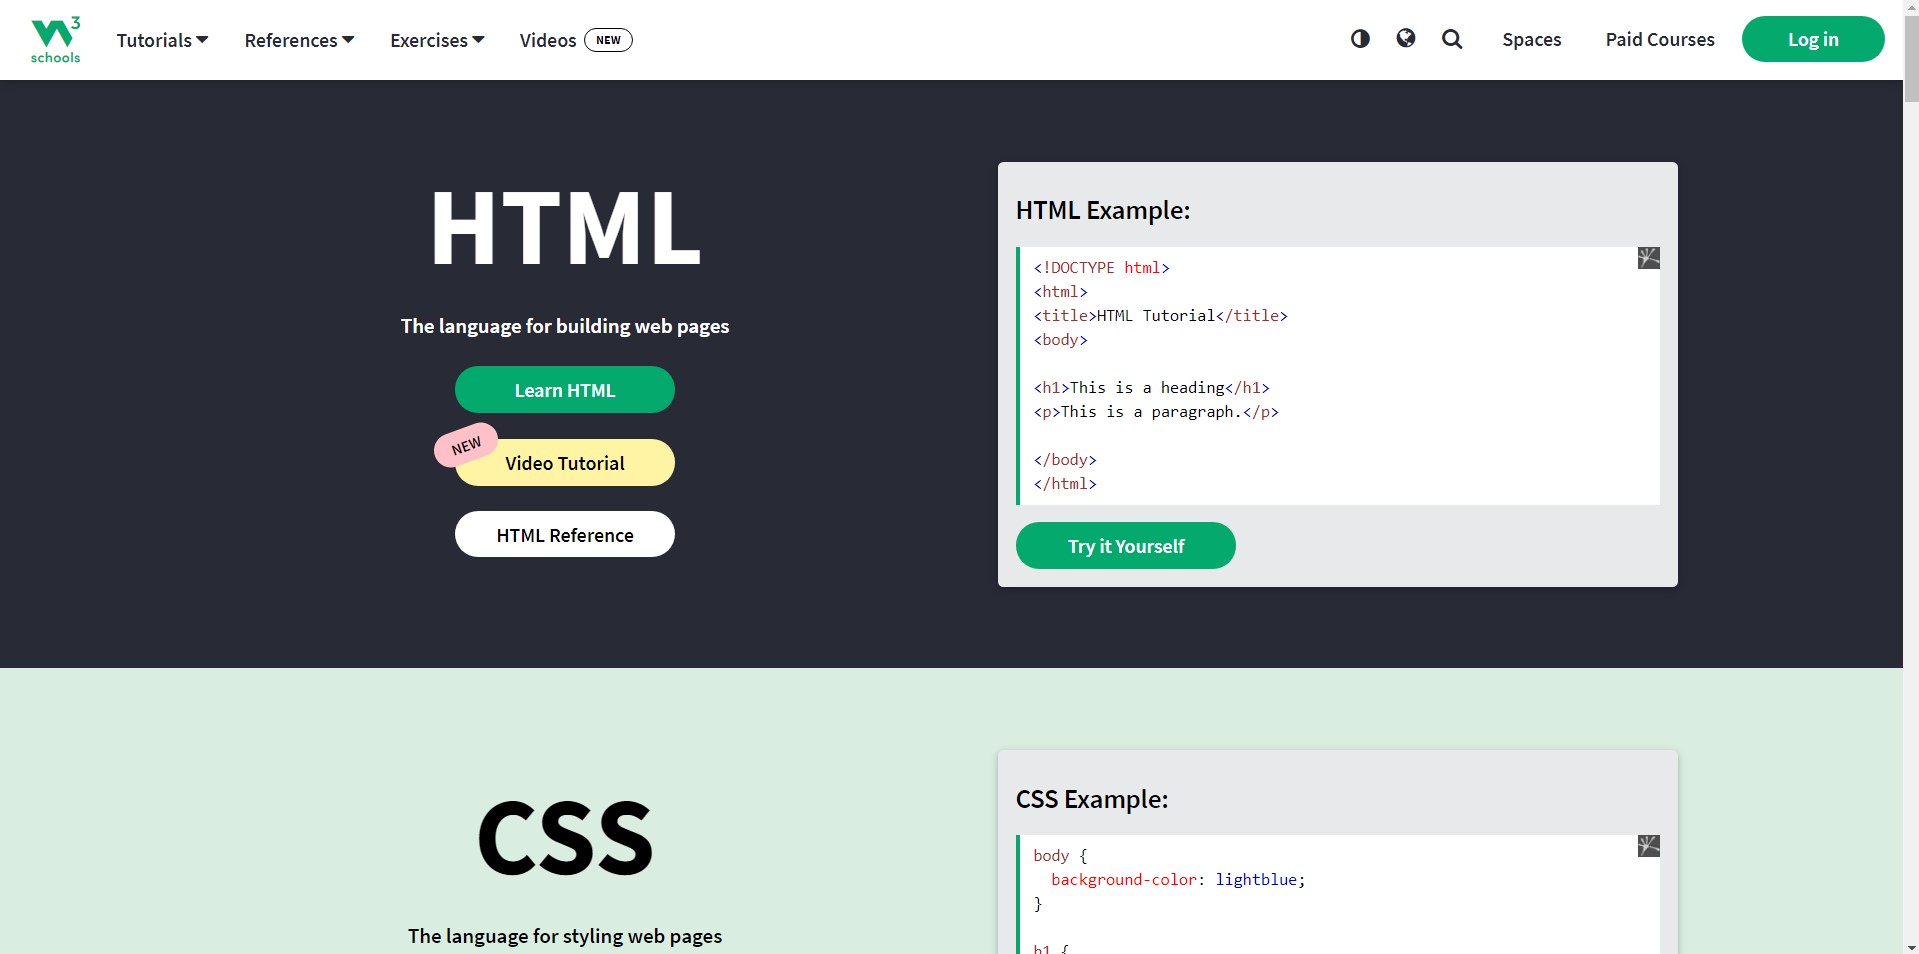The image size is (1919, 954).
Task: Click the Learn HTML button
Action: click(565, 390)
